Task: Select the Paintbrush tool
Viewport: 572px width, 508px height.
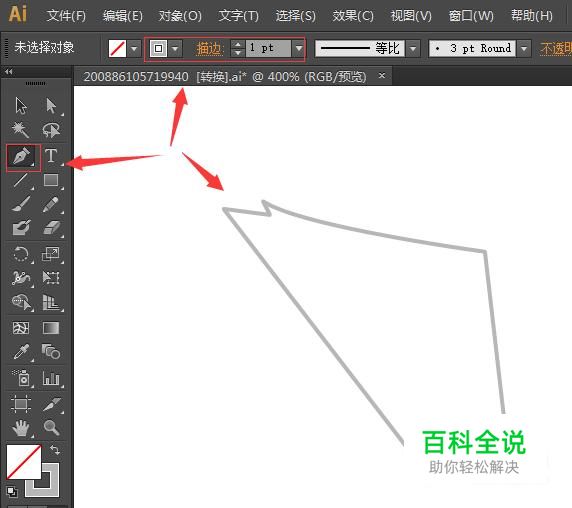Action: click(x=21, y=204)
